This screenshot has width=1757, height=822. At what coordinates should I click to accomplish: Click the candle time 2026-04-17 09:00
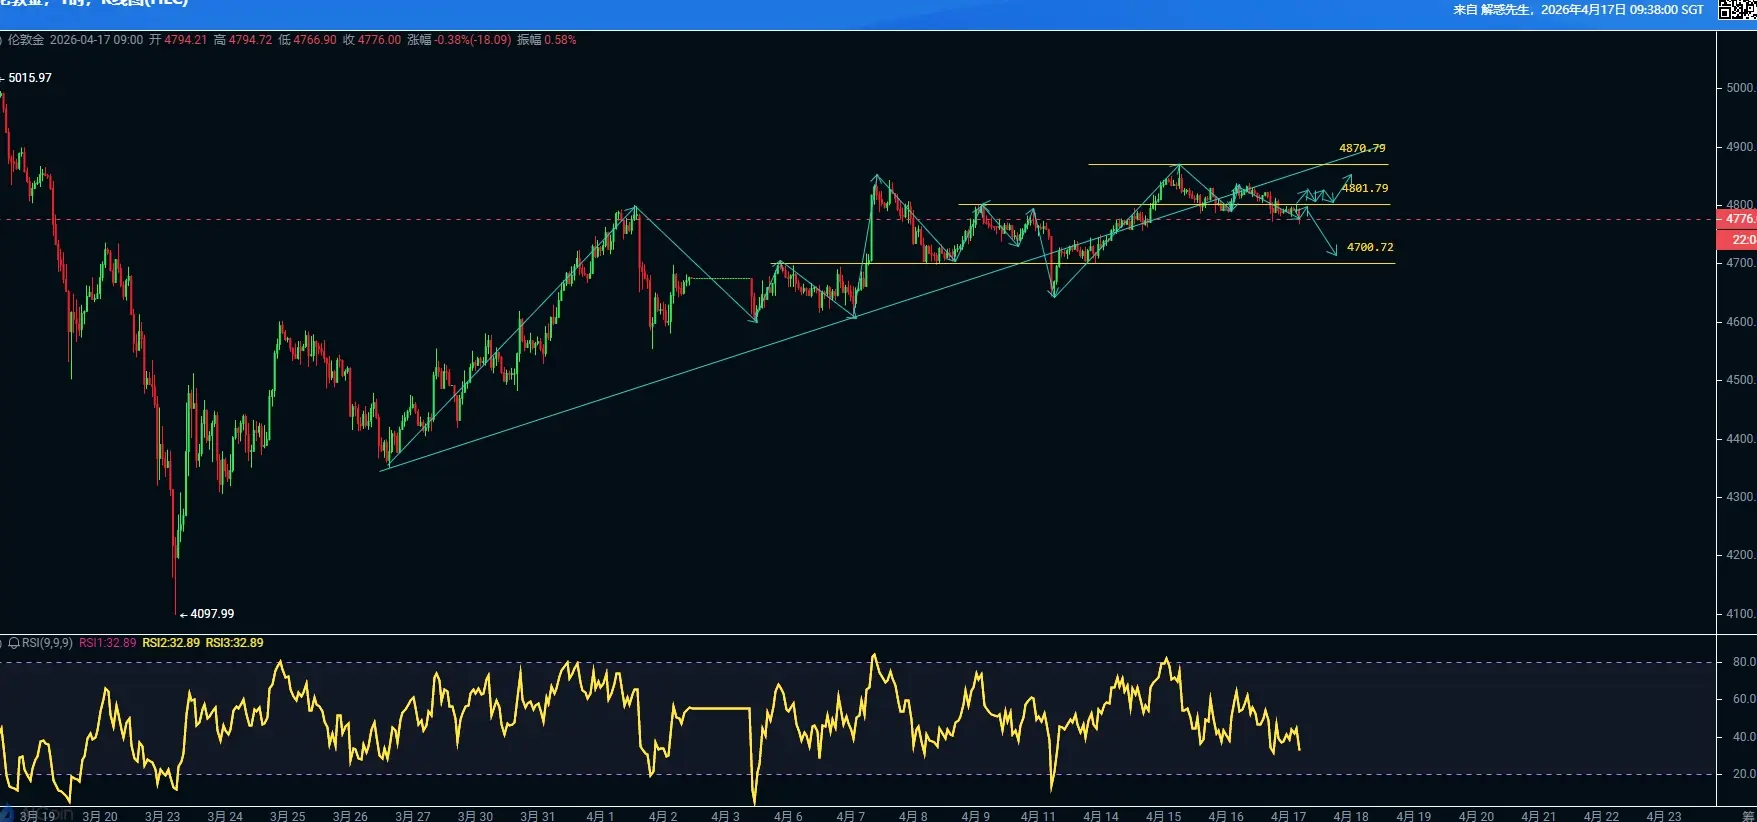[97, 40]
